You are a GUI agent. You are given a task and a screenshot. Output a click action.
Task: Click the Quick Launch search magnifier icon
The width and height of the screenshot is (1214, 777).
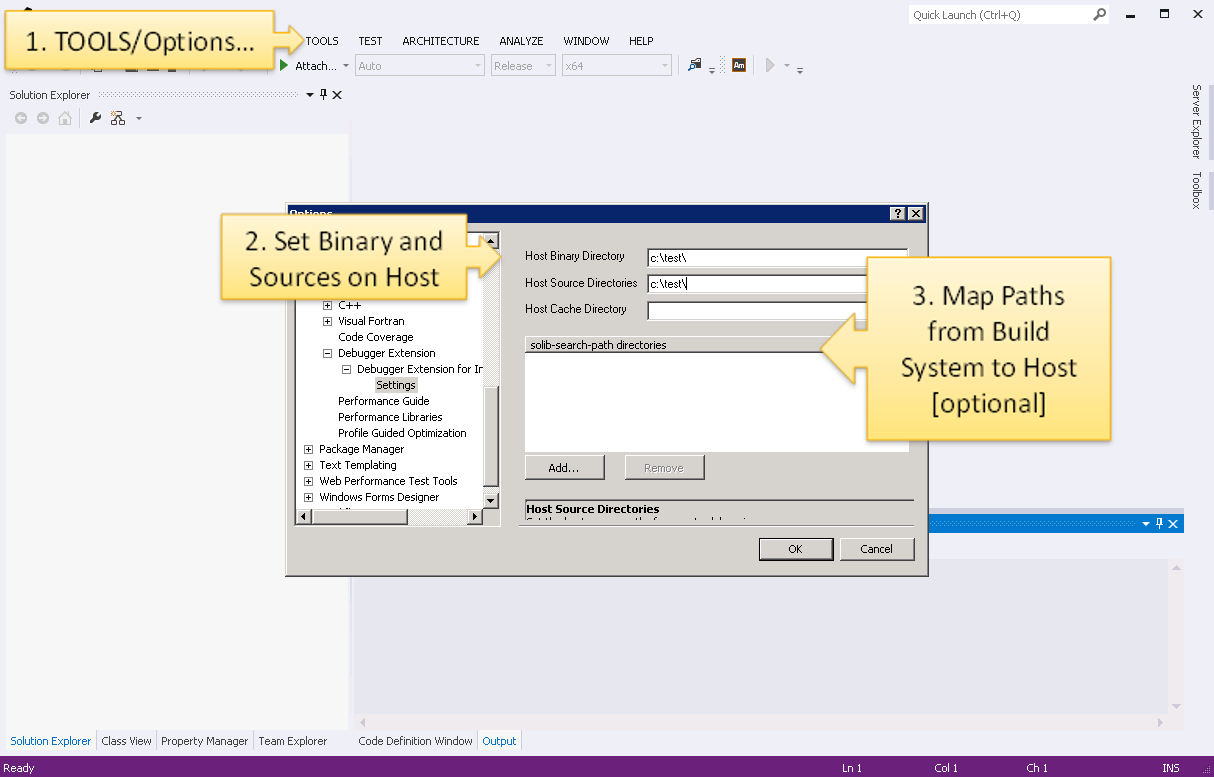pyautogui.click(x=1099, y=15)
